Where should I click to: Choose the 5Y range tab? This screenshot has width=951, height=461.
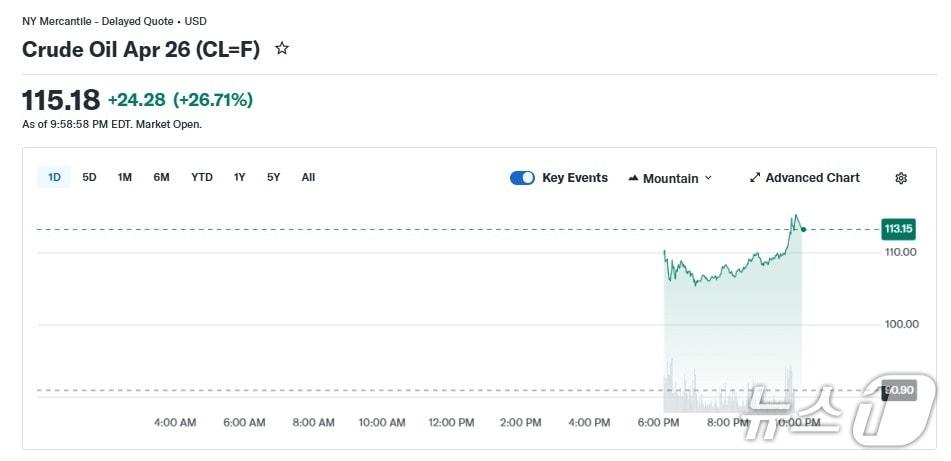273,177
